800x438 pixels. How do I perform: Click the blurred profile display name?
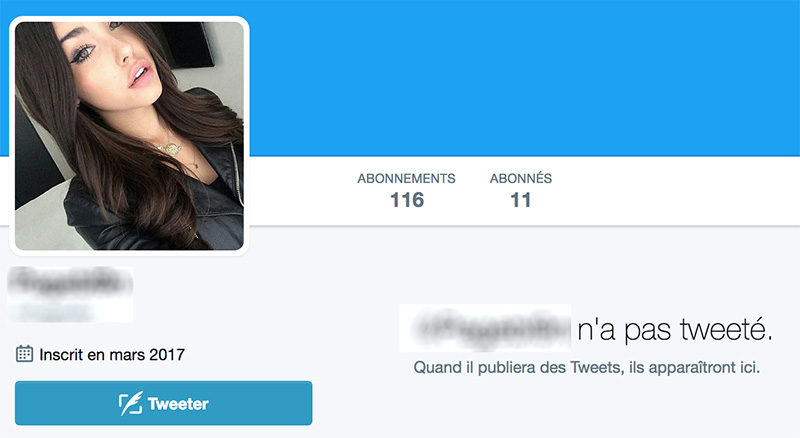[70, 282]
